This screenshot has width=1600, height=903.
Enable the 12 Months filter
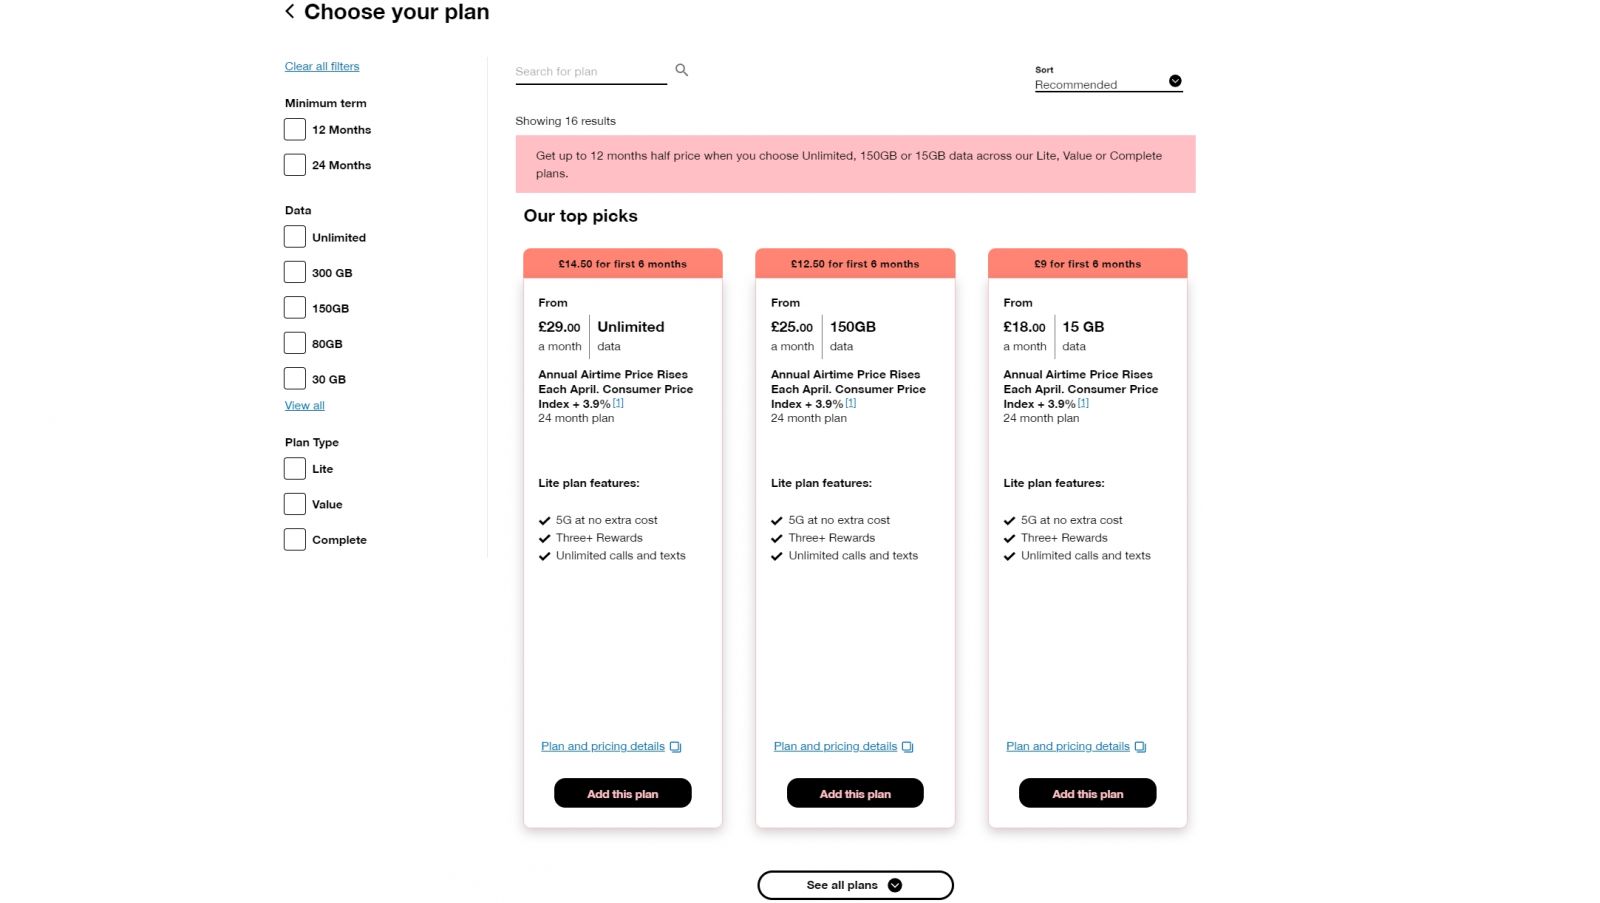[294, 129]
